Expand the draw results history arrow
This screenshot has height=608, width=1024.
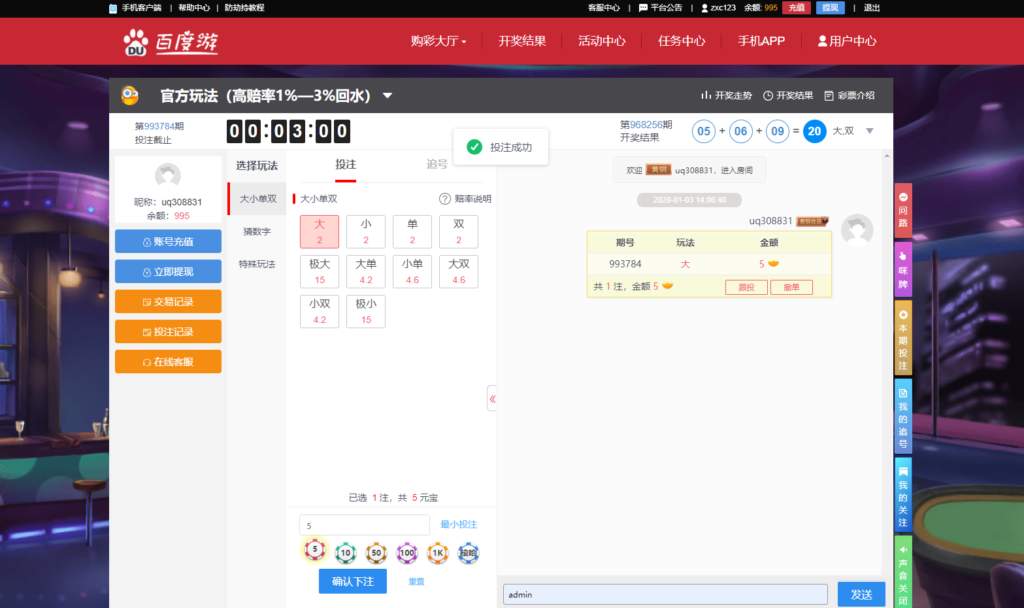tap(869, 131)
